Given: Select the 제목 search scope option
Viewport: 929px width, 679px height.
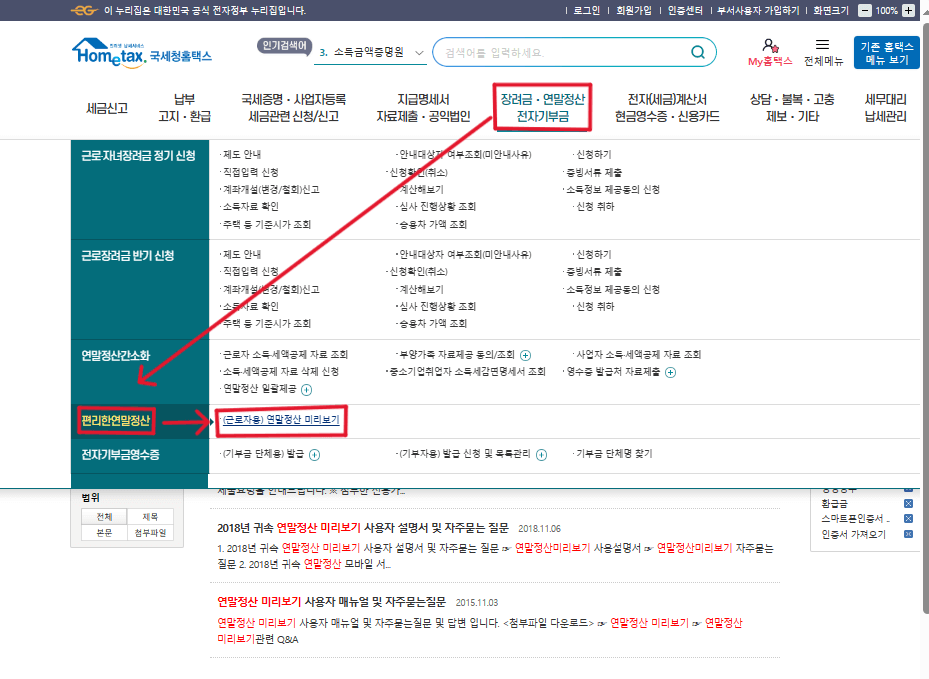Looking at the screenshot, I should point(150,517).
